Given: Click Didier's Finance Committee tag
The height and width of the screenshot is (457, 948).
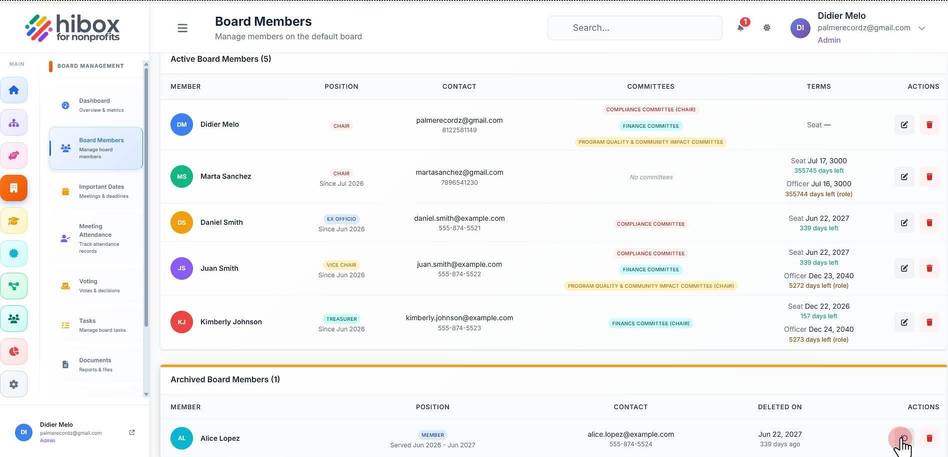Looking at the screenshot, I should (651, 126).
